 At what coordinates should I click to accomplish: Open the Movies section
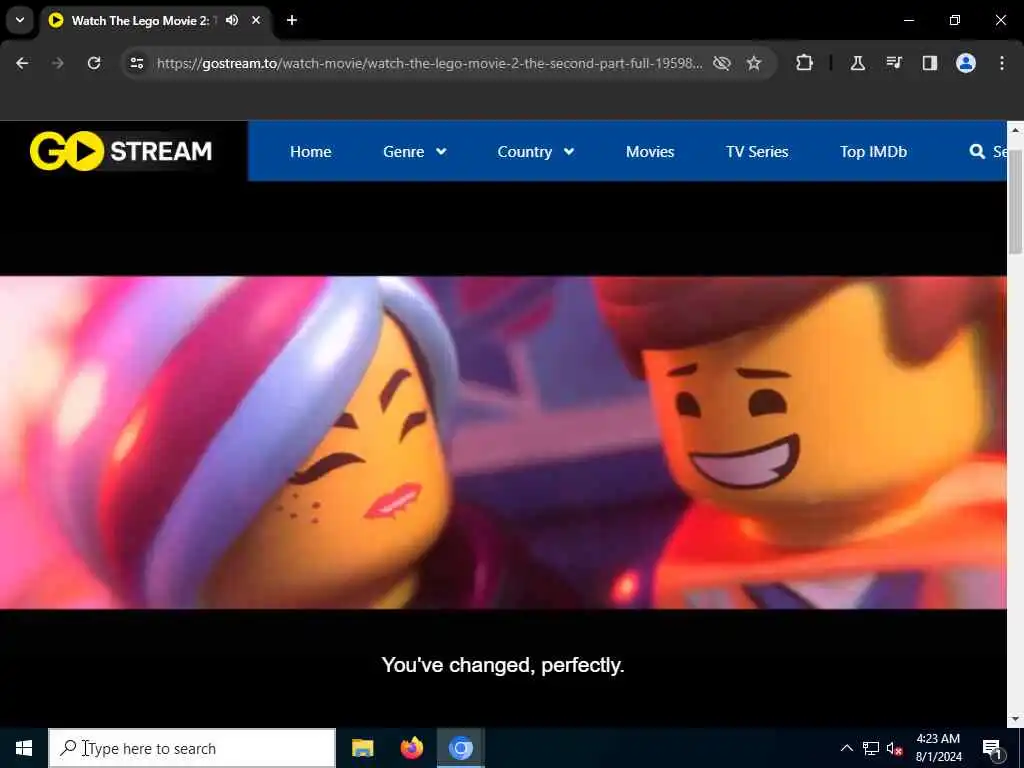tap(650, 152)
